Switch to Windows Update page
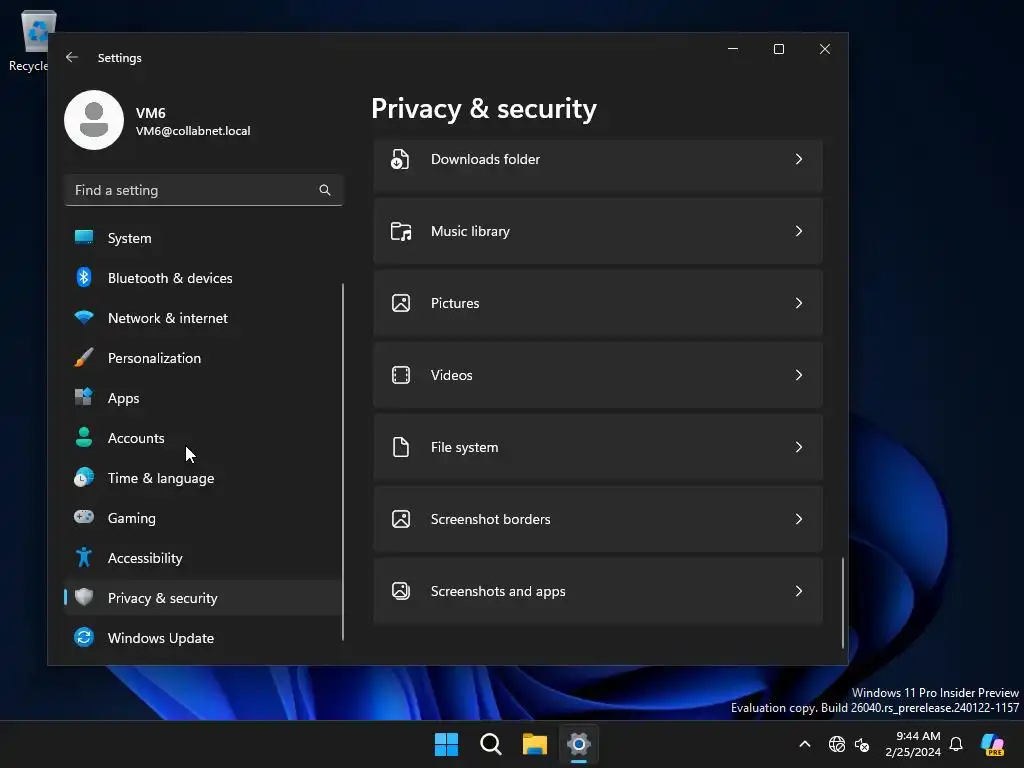This screenshot has height=768, width=1024. tap(202, 637)
